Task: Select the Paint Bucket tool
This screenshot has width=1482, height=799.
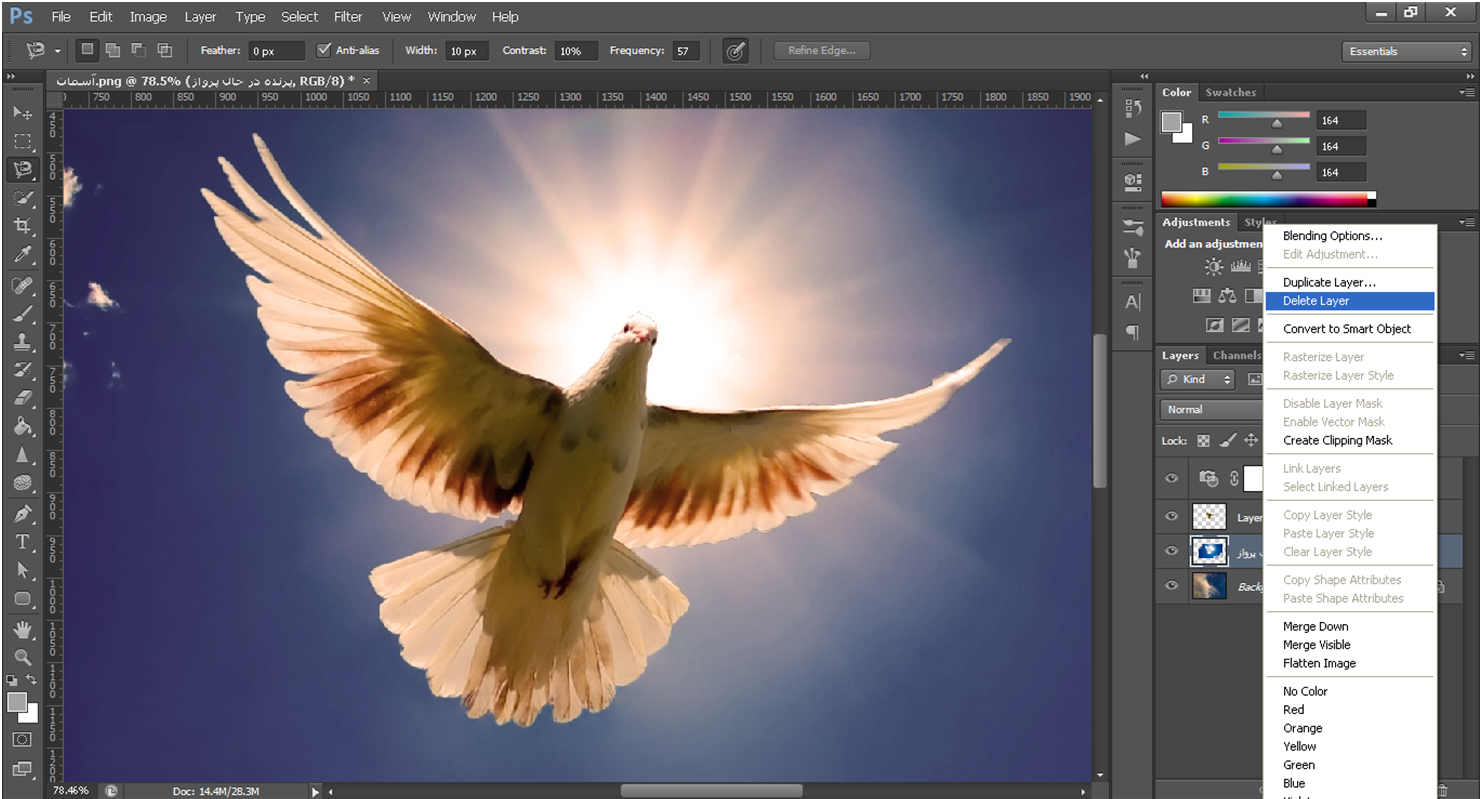Action: point(23,426)
